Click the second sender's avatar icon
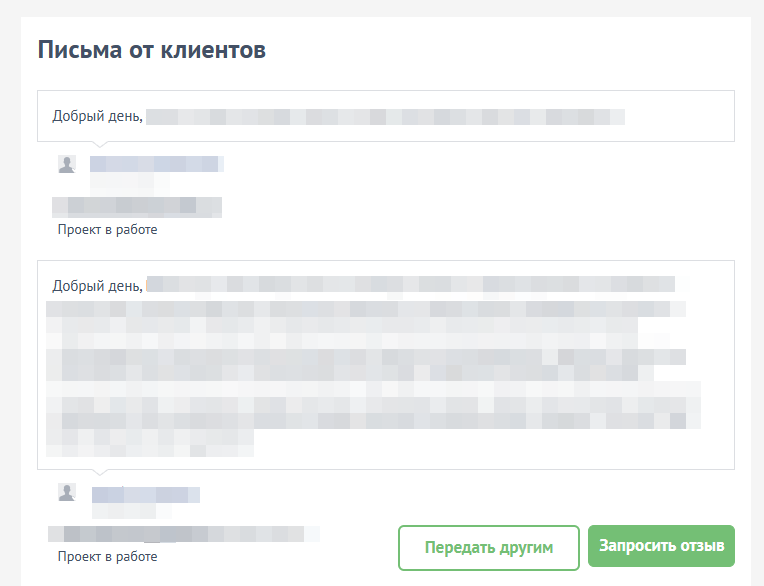764x586 pixels. click(x=66, y=492)
